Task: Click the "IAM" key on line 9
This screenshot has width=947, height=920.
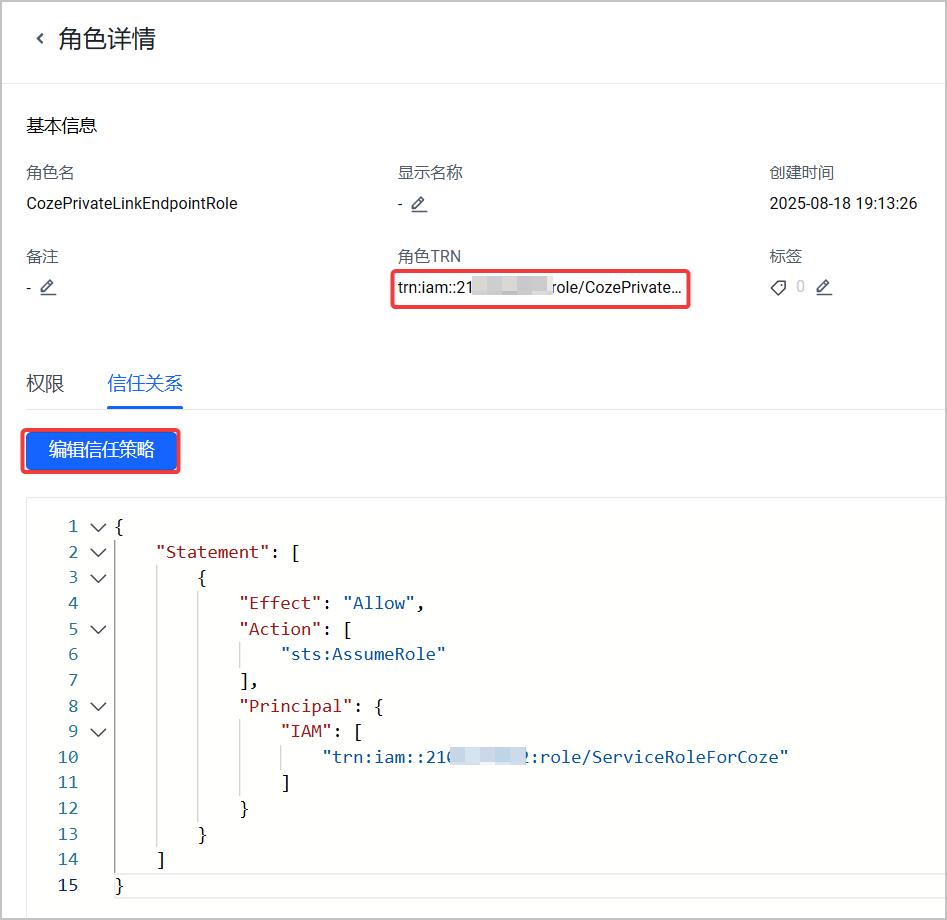Action: [x=306, y=732]
